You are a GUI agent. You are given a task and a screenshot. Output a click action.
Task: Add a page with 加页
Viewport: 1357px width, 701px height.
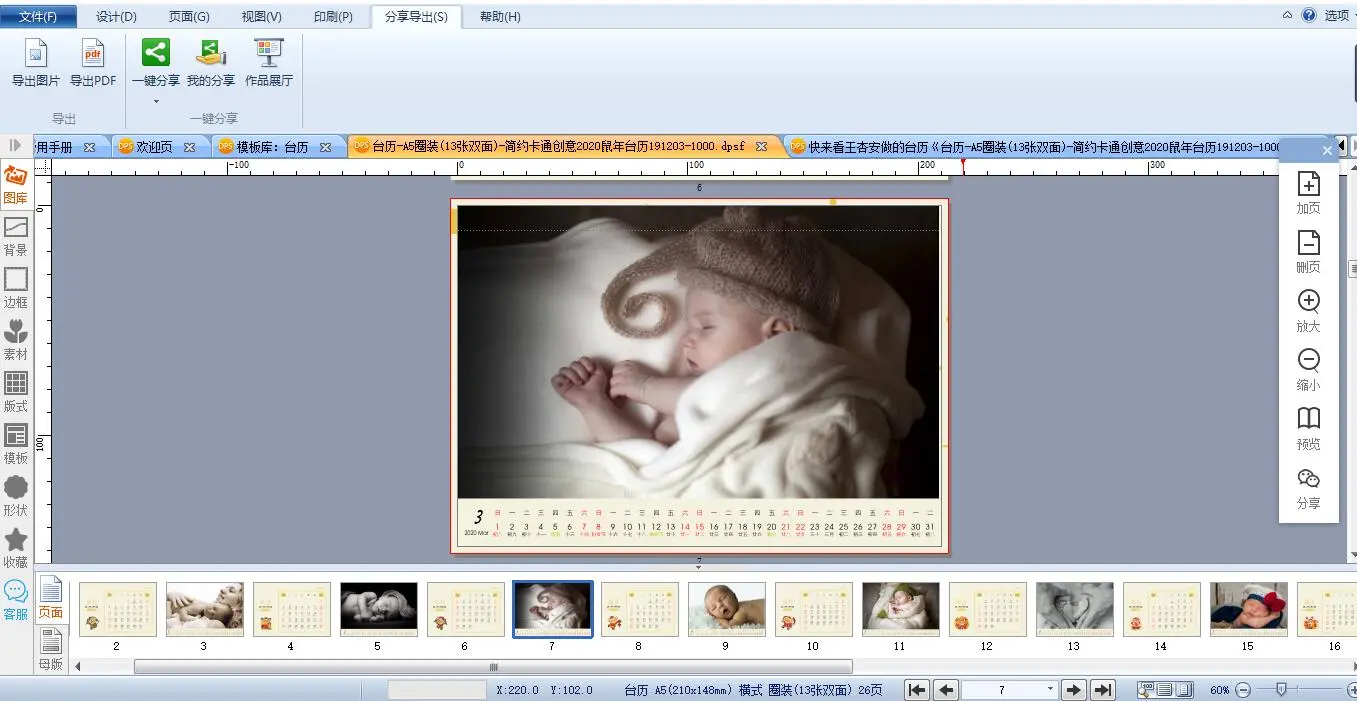[x=1308, y=192]
